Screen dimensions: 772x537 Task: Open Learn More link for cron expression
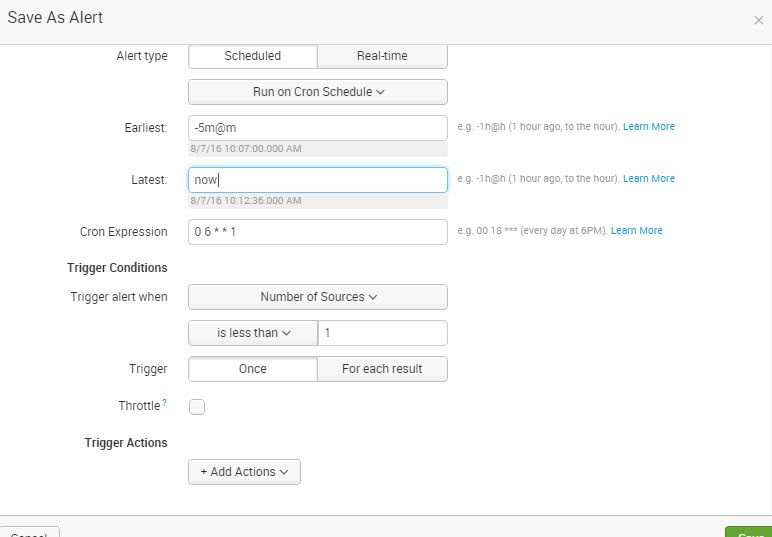point(636,231)
